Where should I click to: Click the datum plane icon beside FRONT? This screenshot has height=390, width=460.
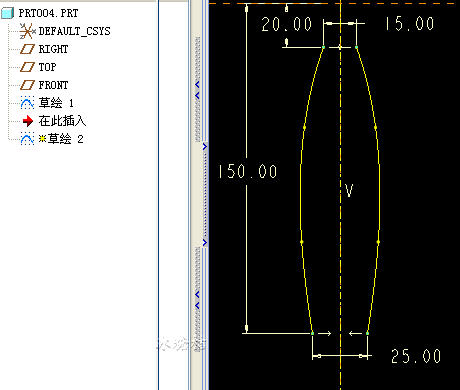(x=27, y=85)
